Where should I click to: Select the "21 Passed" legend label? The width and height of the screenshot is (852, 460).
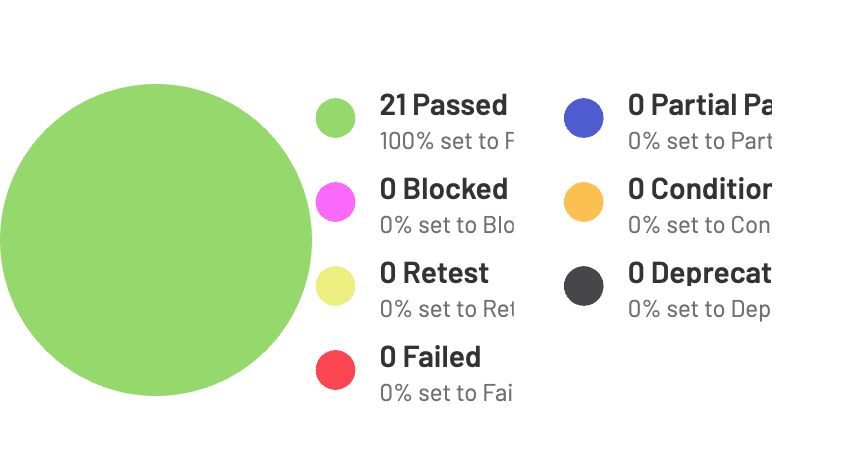point(443,105)
